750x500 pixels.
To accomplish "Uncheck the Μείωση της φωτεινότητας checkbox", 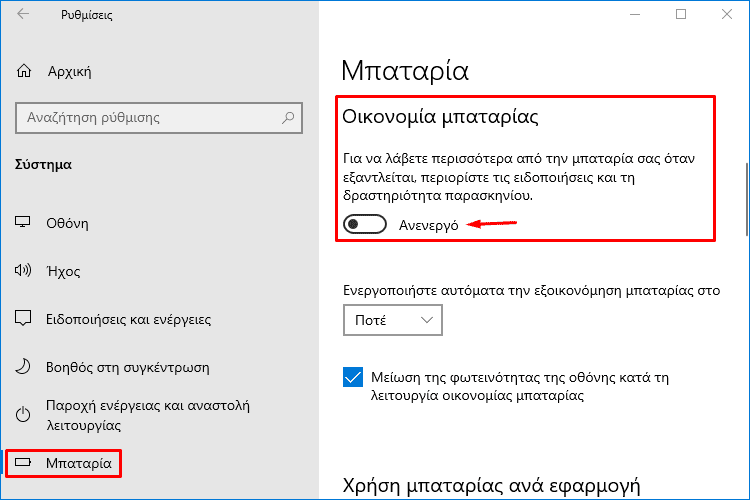I will [x=353, y=377].
